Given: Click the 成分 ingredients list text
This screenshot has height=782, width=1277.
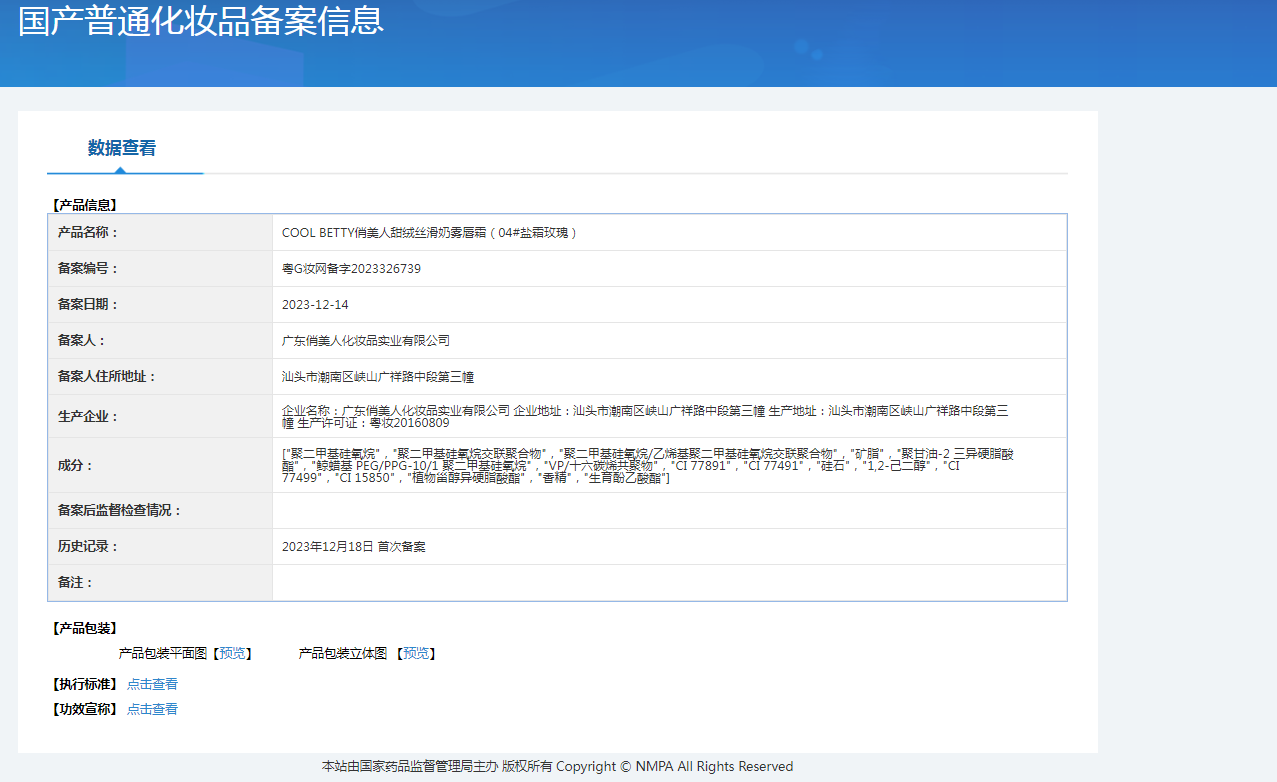Looking at the screenshot, I should click(x=647, y=466).
